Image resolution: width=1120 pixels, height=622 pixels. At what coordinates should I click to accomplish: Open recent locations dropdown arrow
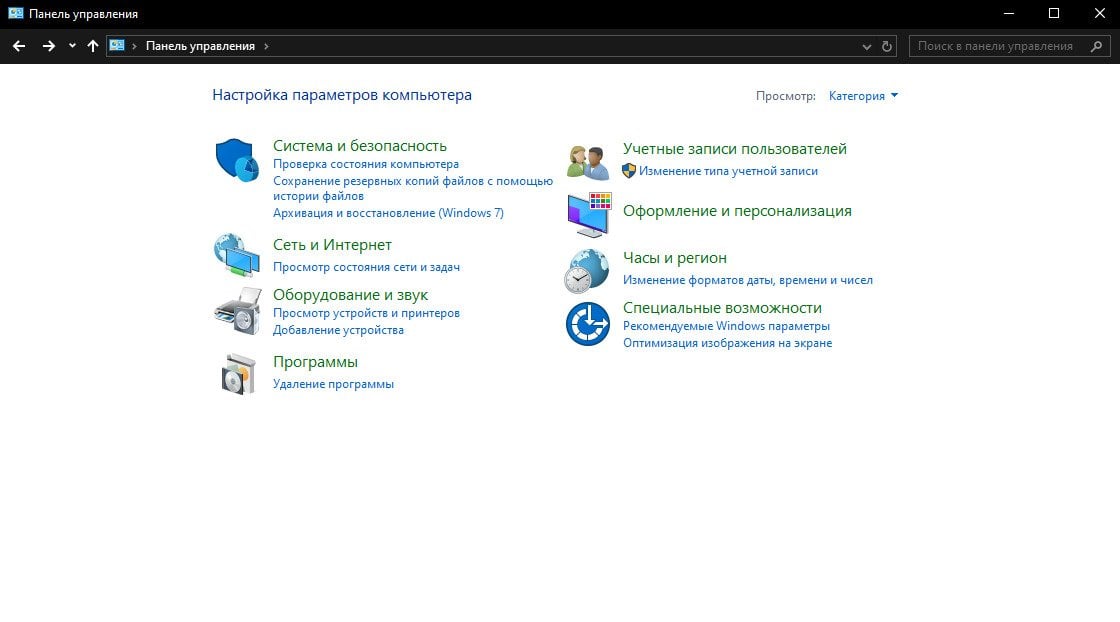pyautogui.click(x=72, y=46)
